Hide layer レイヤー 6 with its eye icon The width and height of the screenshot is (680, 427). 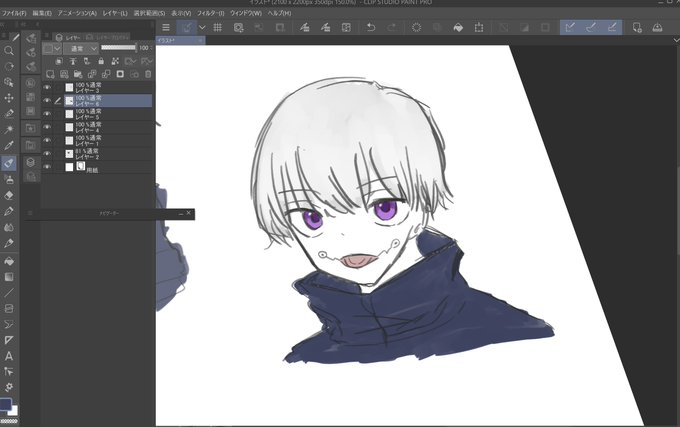47,101
